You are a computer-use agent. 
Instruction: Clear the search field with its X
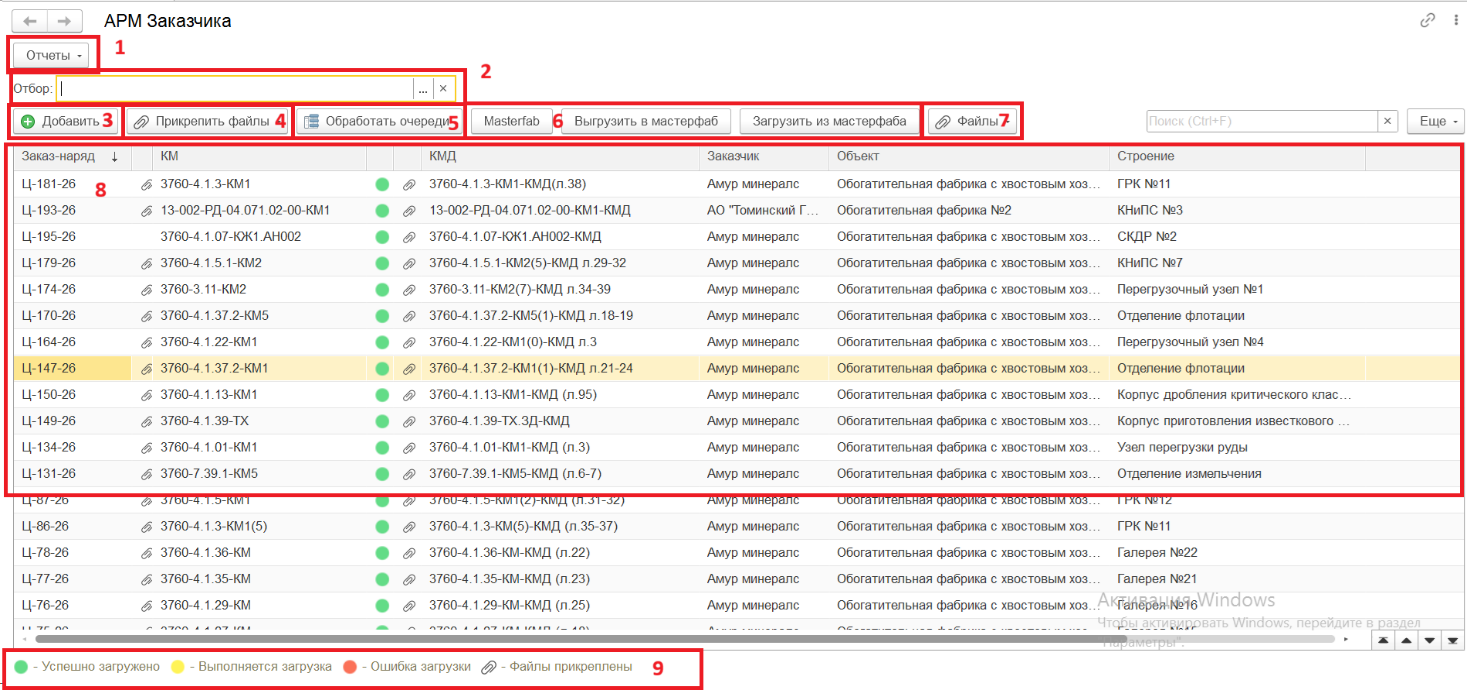[x=1387, y=121]
